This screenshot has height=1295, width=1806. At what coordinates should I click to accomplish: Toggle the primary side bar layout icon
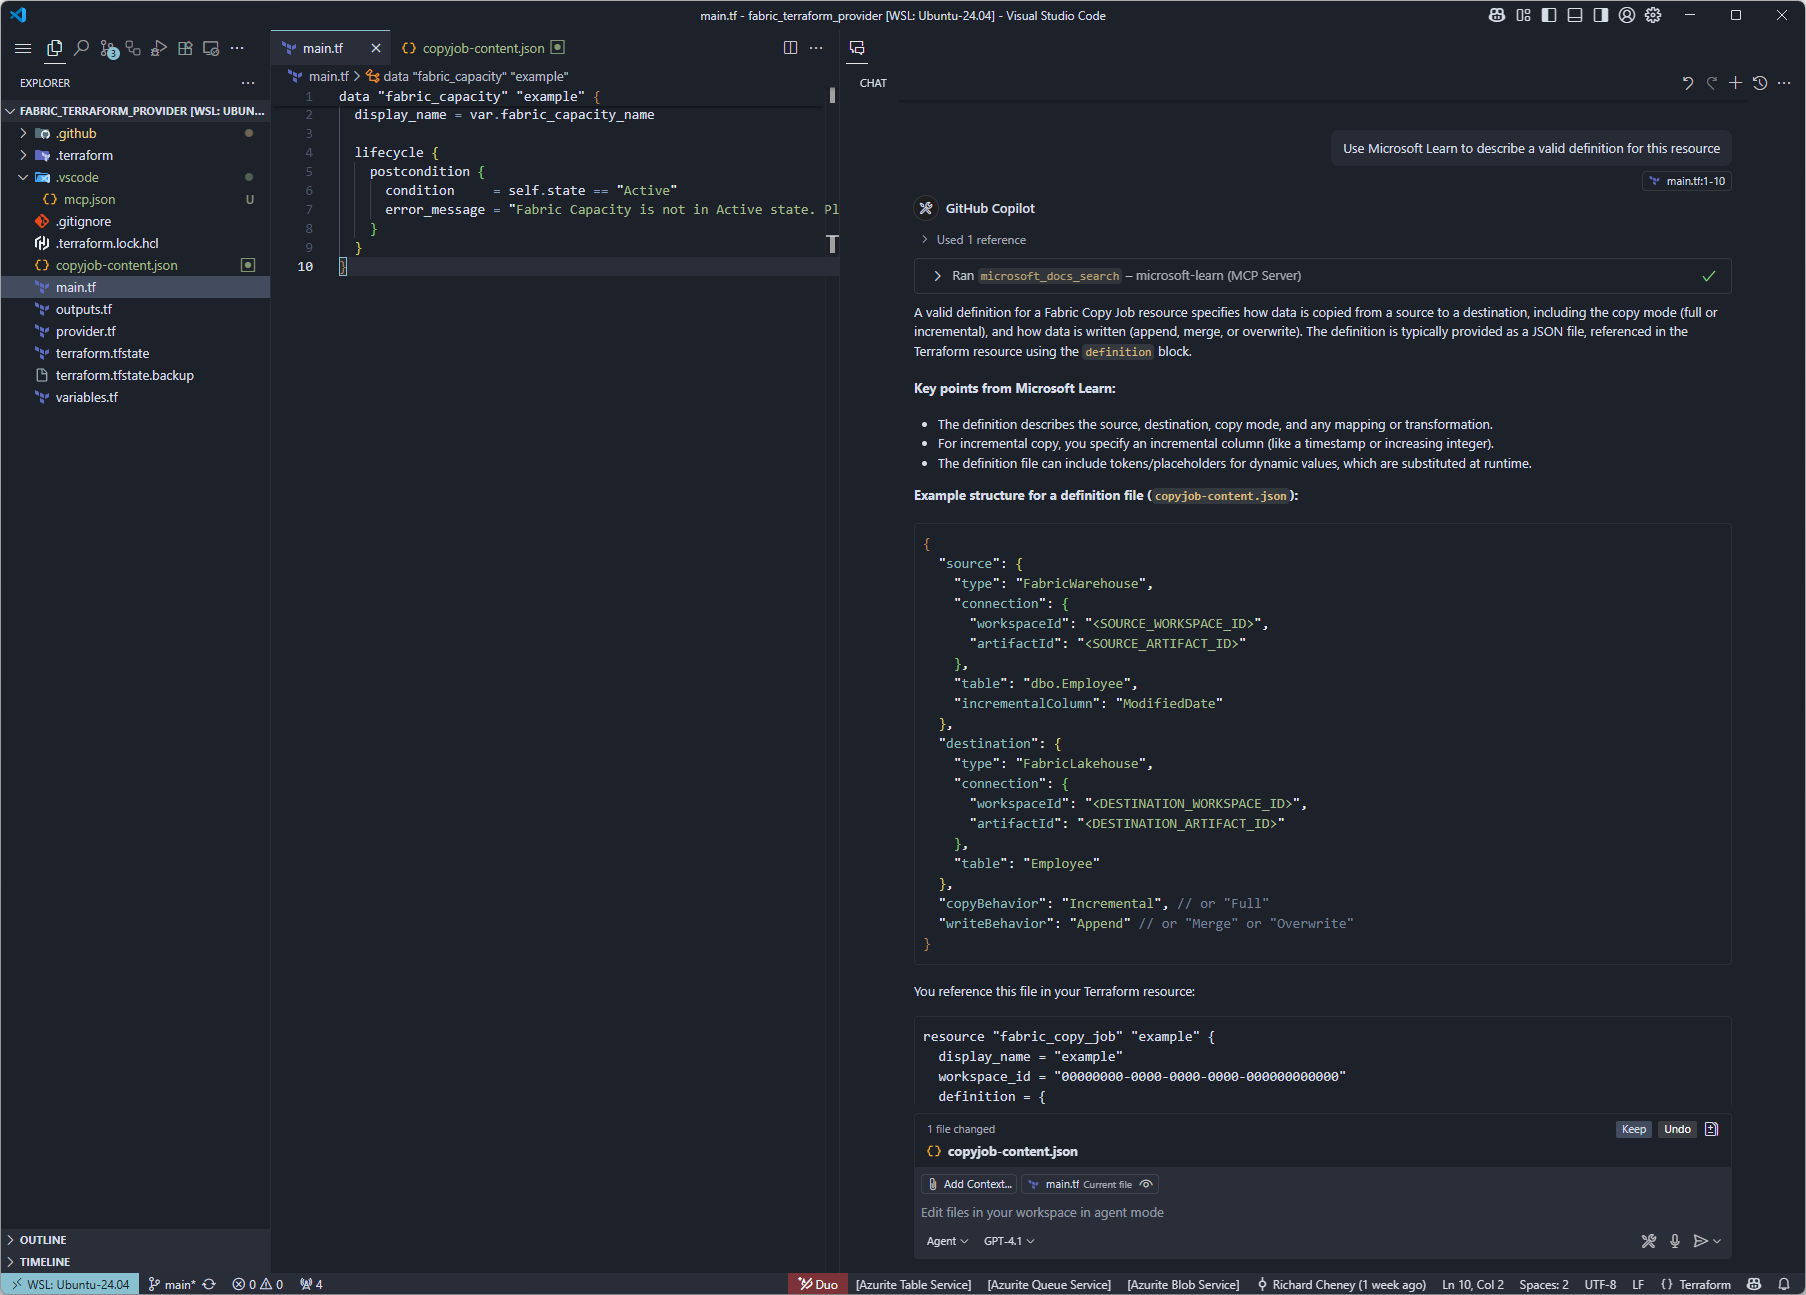point(1549,15)
